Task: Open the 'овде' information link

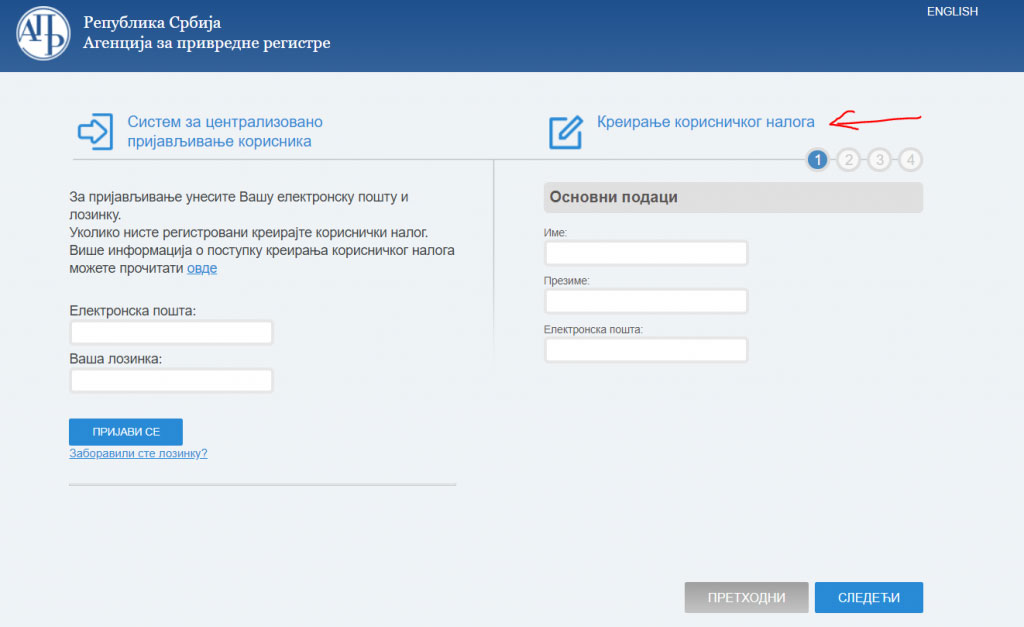Action: tap(201, 268)
